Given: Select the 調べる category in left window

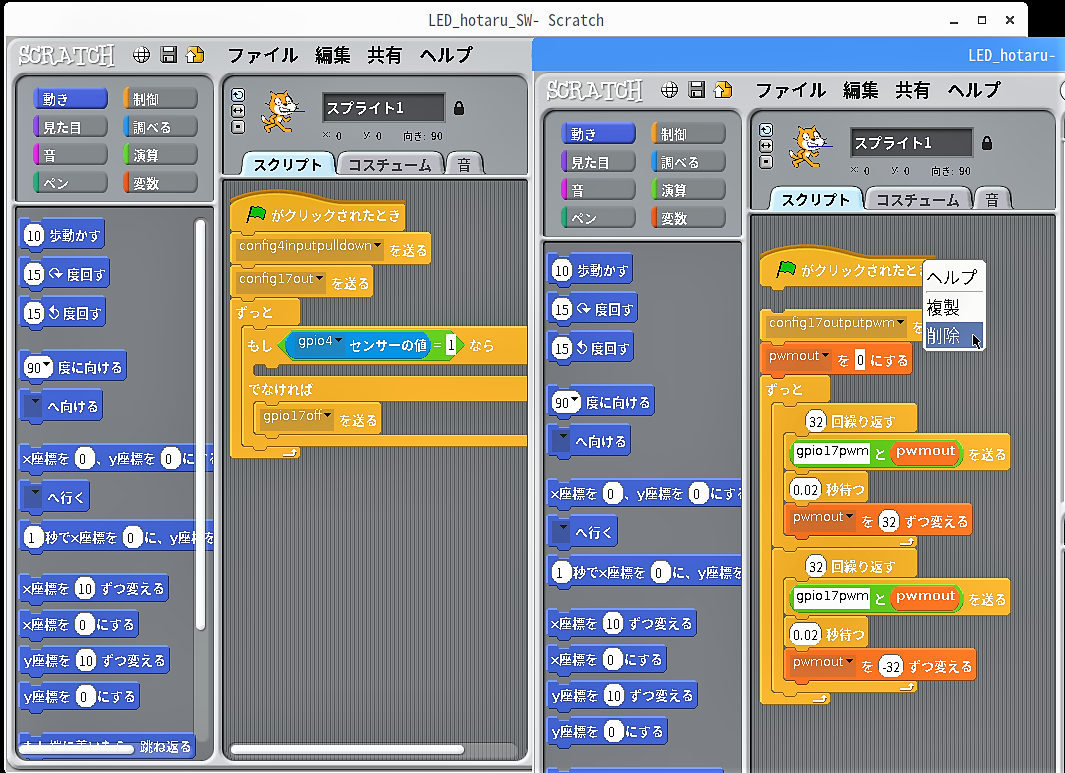Looking at the screenshot, I should point(160,127).
